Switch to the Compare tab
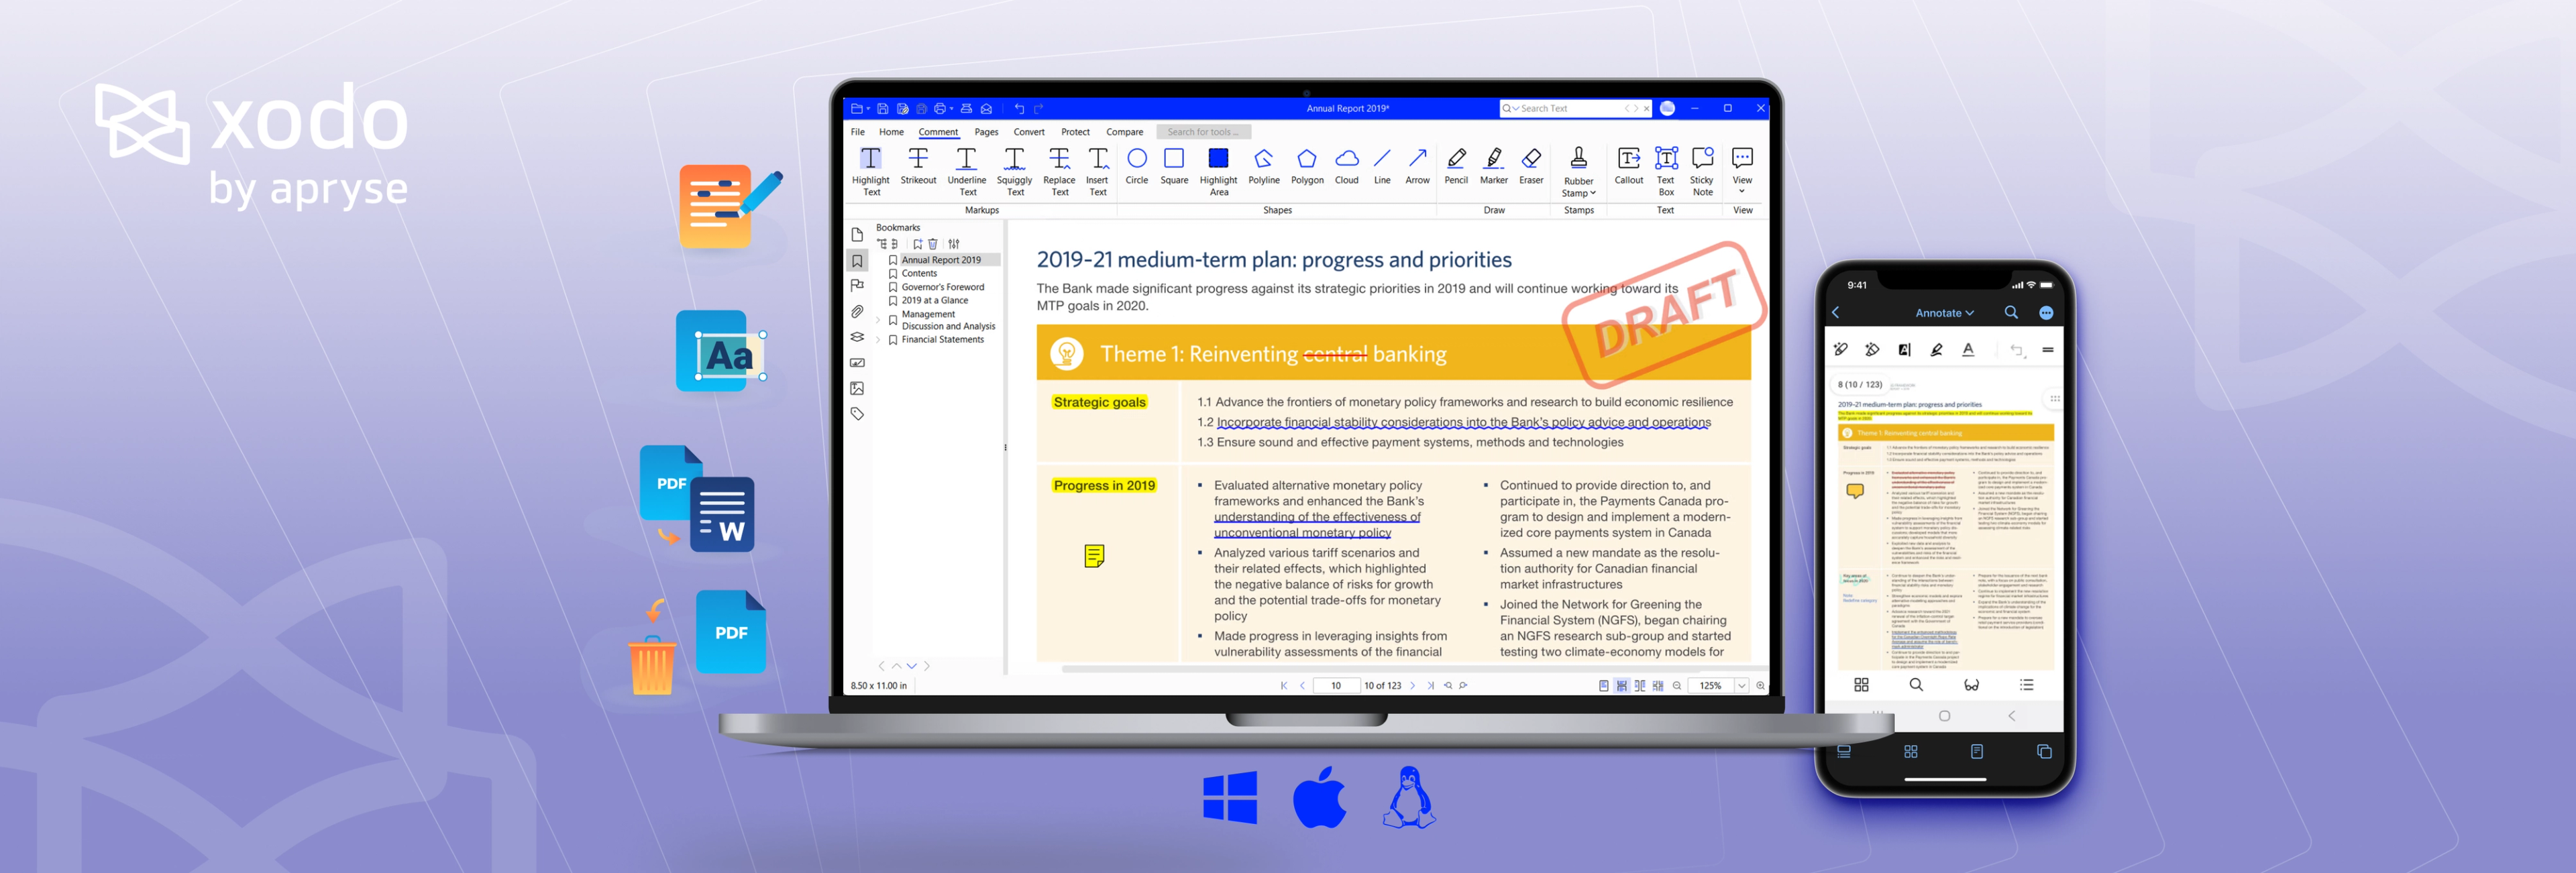 [x=1124, y=132]
